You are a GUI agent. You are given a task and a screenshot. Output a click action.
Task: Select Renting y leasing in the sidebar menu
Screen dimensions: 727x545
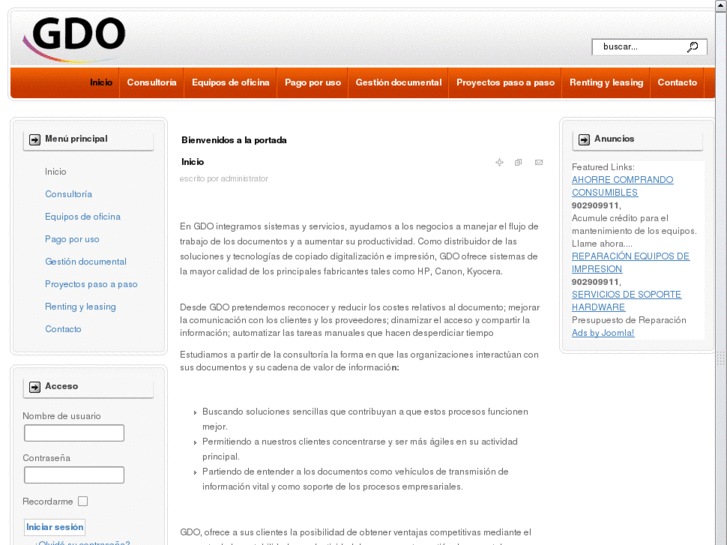click(x=80, y=307)
